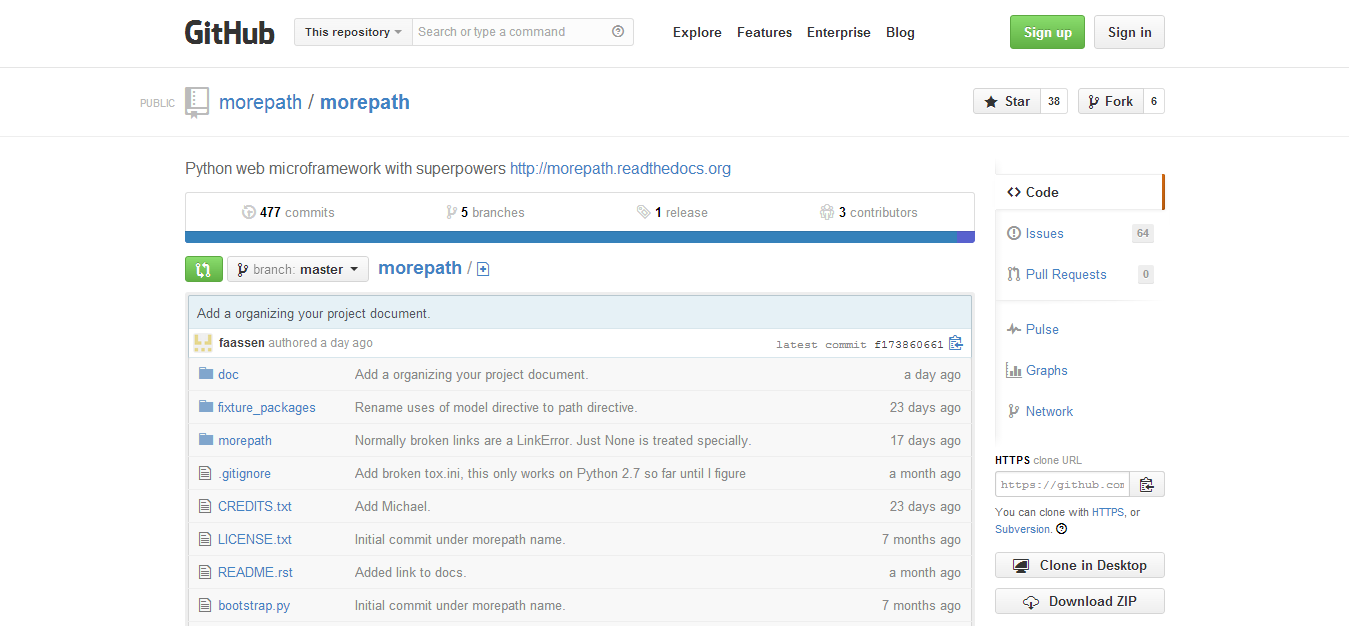Open the 'Add Michael.' commit message link
The width and height of the screenshot is (1349, 626).
point(392,506)
